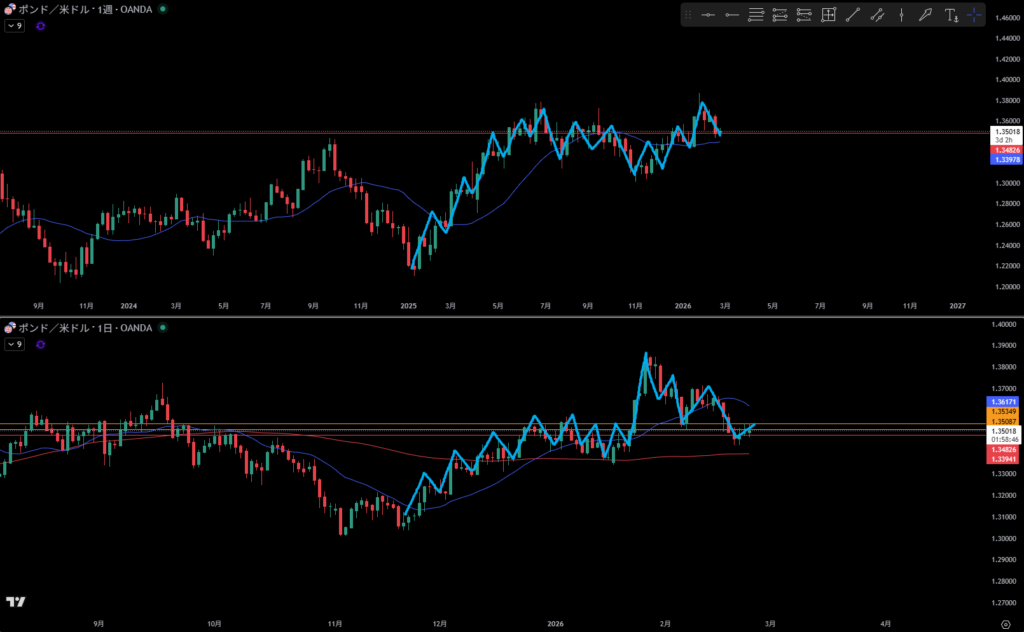Activate the blue crosshair cursor tool

pos(974,15)
